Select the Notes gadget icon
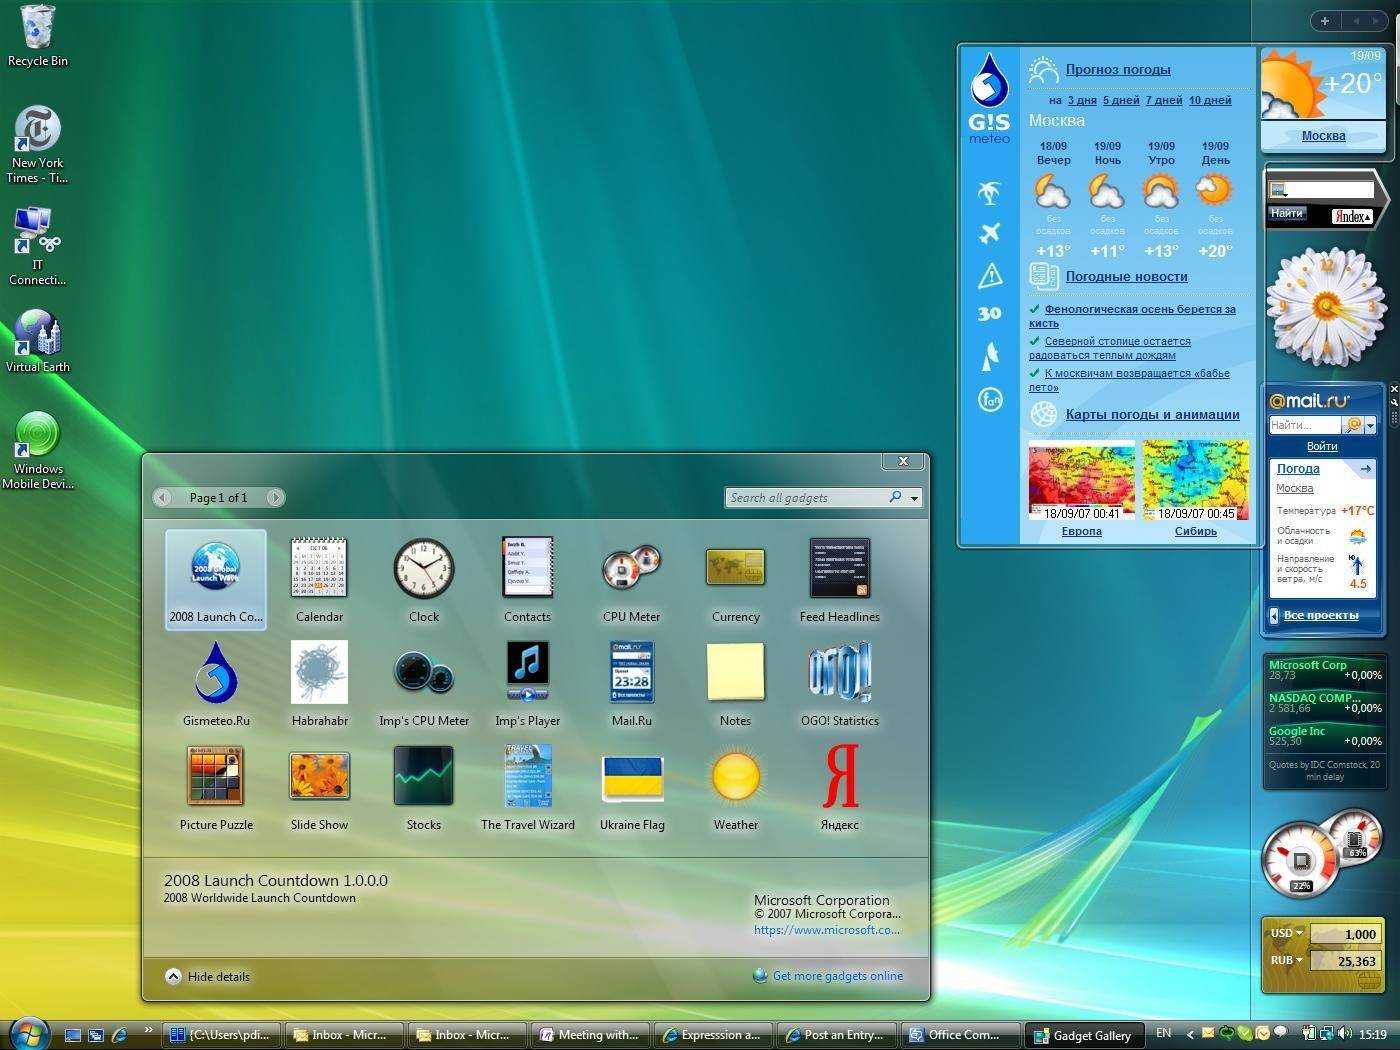The height and width of the screenshot is (1050, 1400). [735, 673]
